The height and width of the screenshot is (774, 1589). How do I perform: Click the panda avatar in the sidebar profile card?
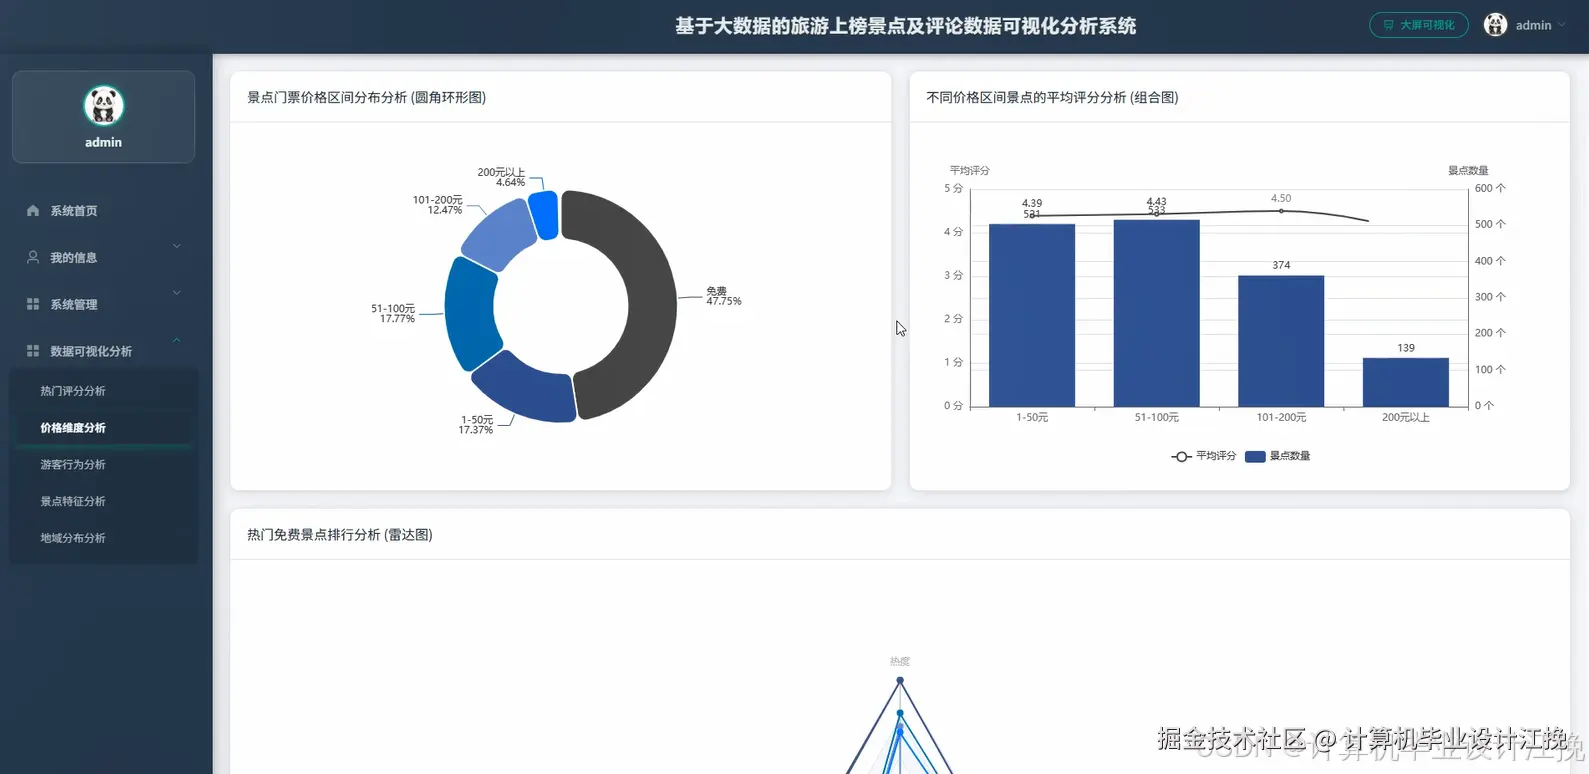(x=103, y=106)
